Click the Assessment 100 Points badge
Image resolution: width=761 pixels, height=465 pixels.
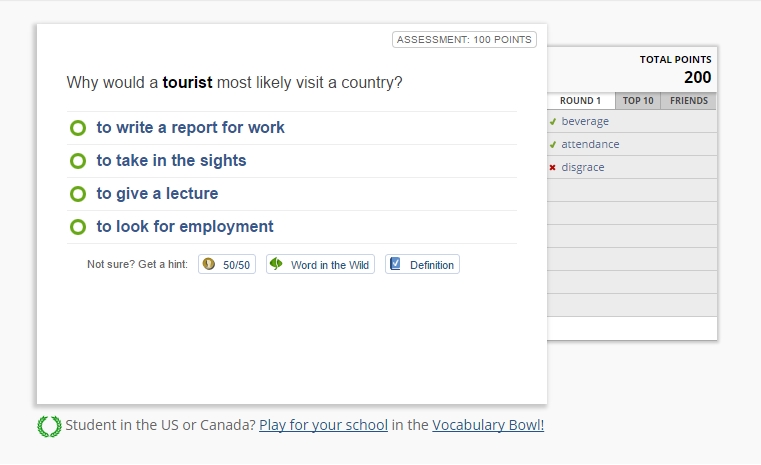point(465,40)
